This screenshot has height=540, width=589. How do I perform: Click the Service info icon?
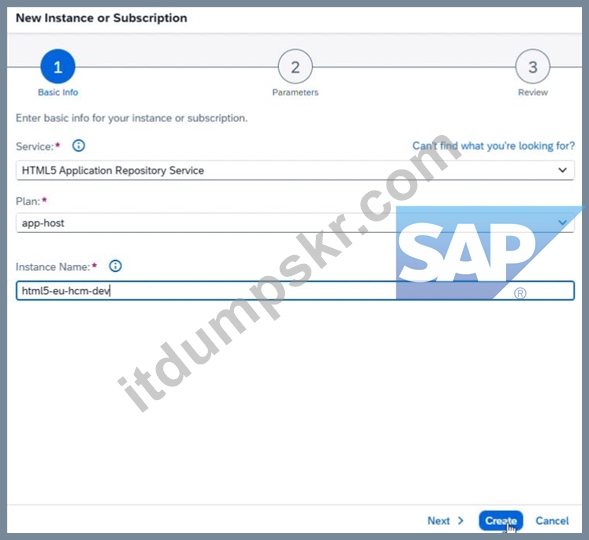click(79, 145)
